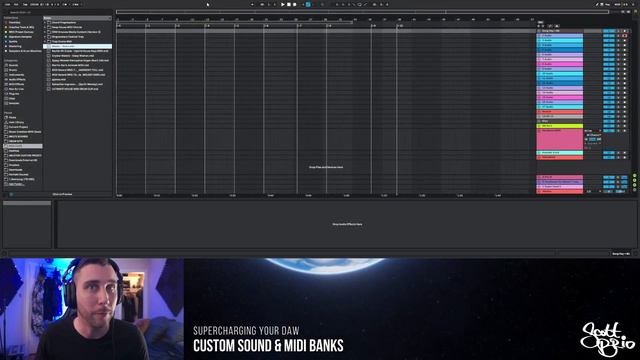Toggle 17 Audio track activator button

coord(609,107)
